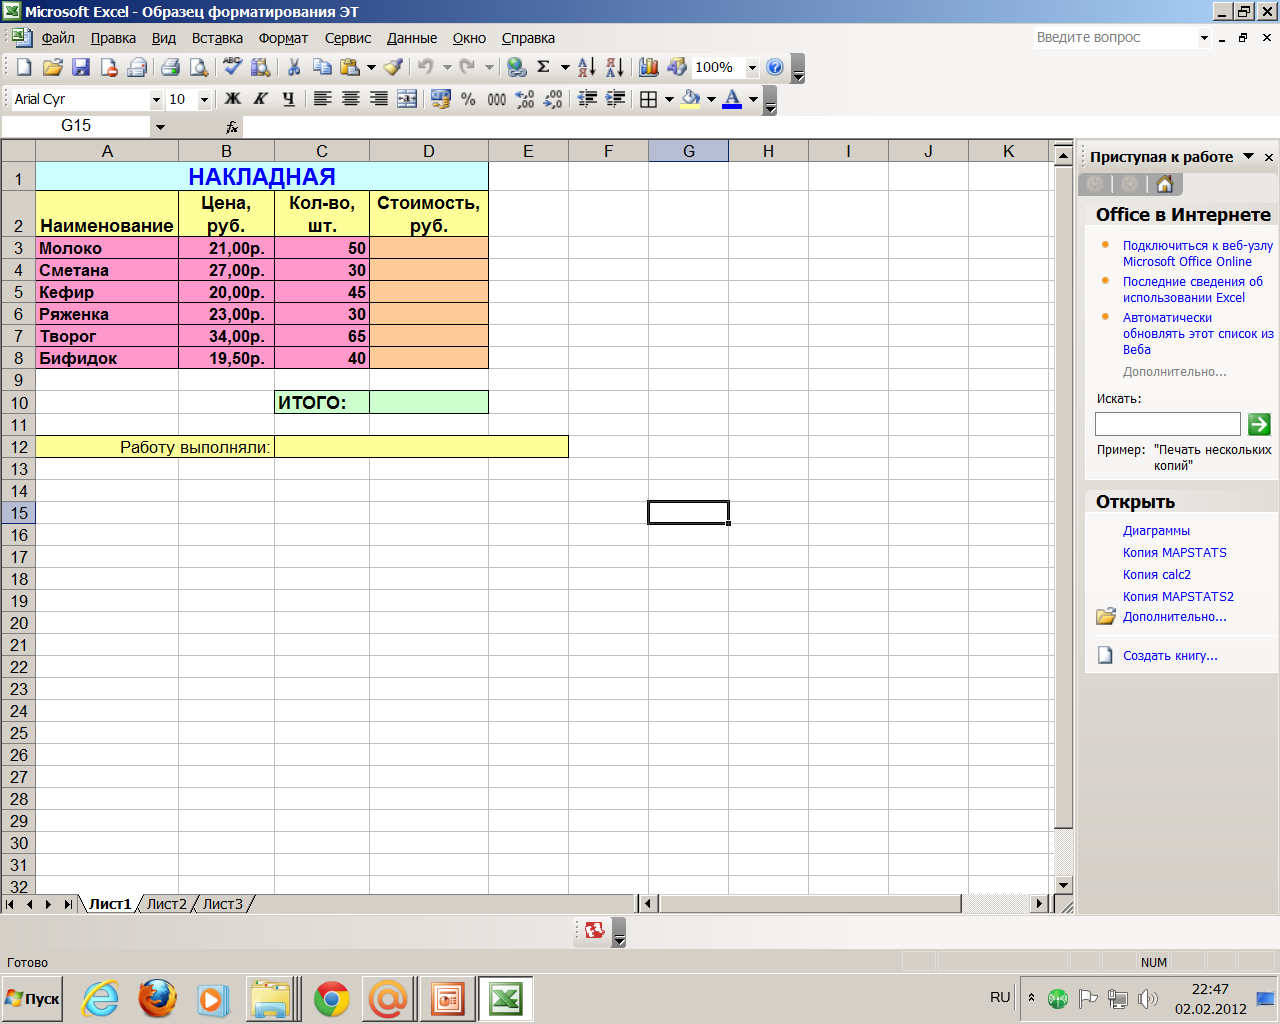Open the Chart Wizard icon
This screenshot has height=1024, width=1280.
(x=649, y=67)
